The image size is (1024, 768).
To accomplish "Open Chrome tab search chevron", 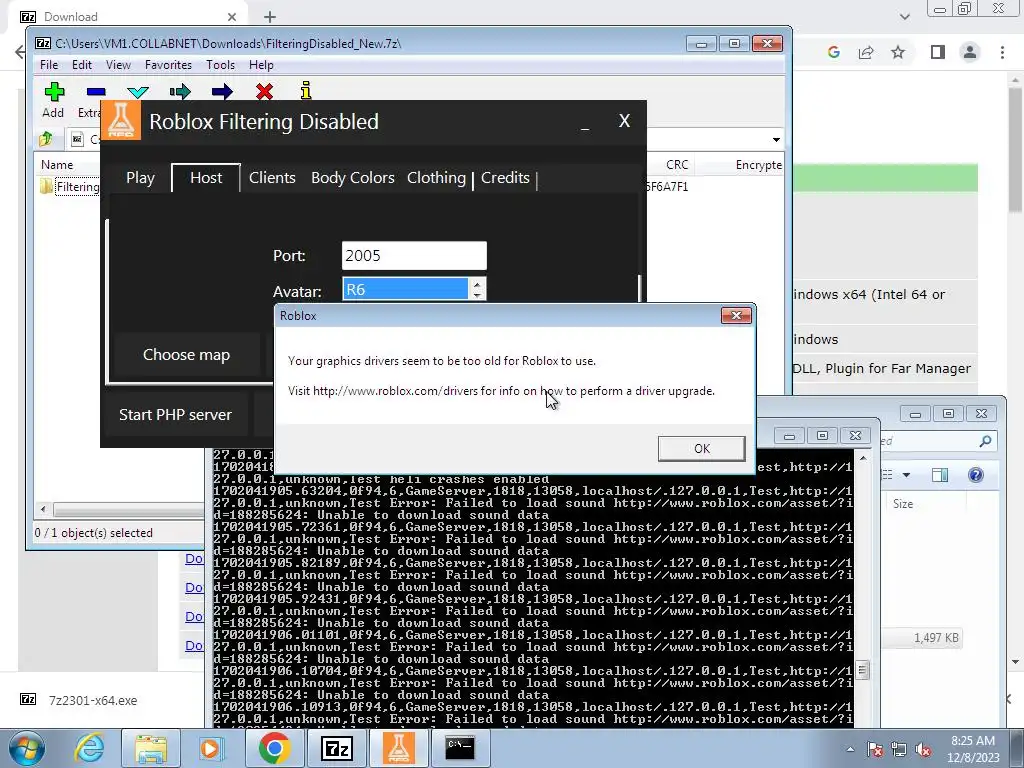I will click(x=904, y=16).
